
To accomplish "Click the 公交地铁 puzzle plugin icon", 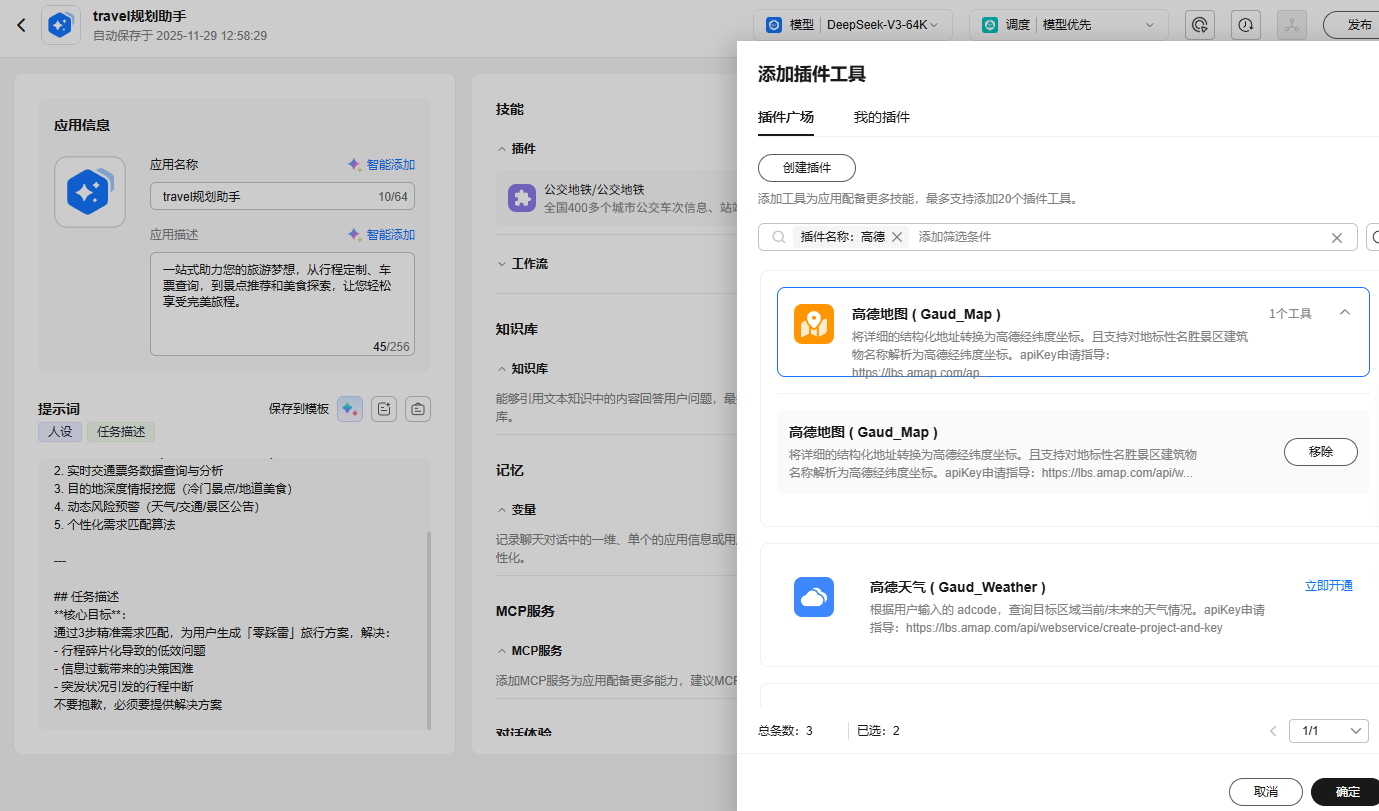I will [x=522, y=198].
